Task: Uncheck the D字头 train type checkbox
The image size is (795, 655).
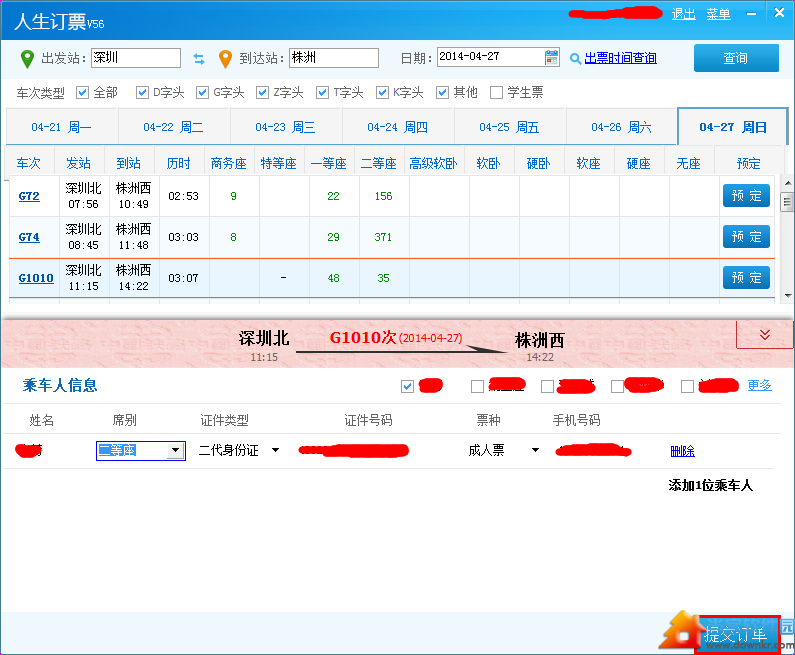Action: tap(142, 93)
